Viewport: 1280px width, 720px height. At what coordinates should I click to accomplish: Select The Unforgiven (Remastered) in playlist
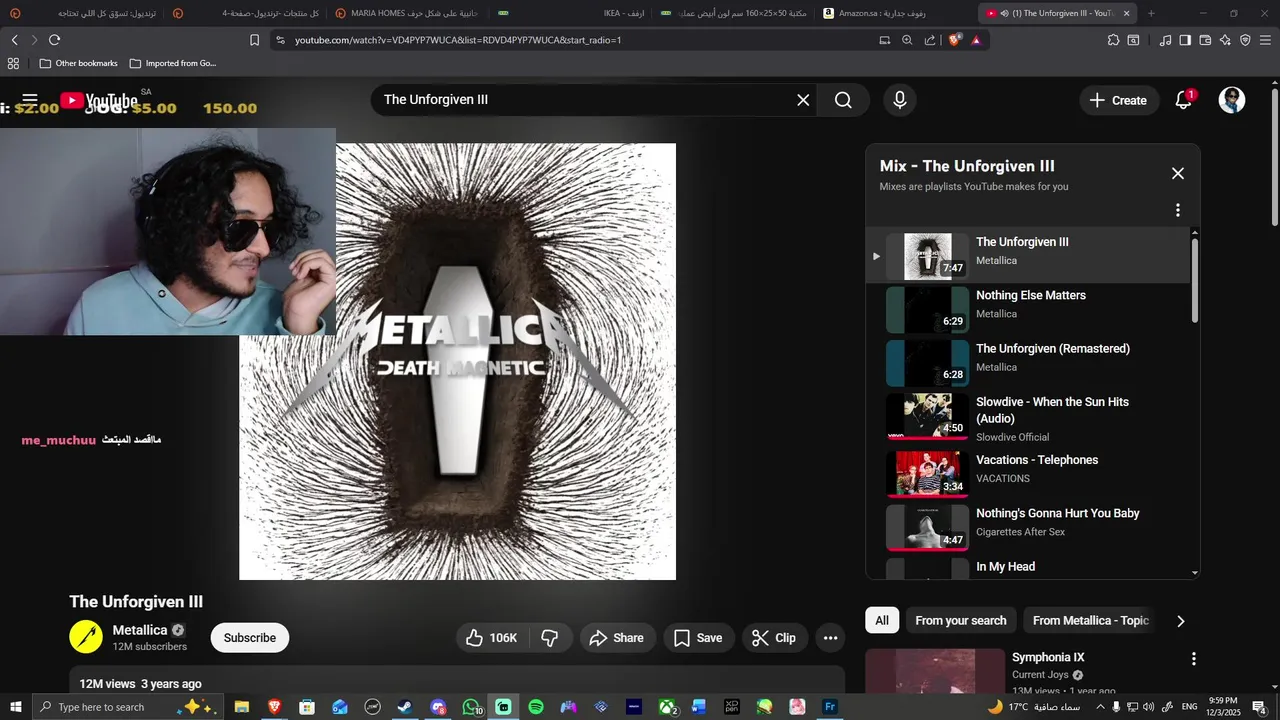(x=1030, y=362)
